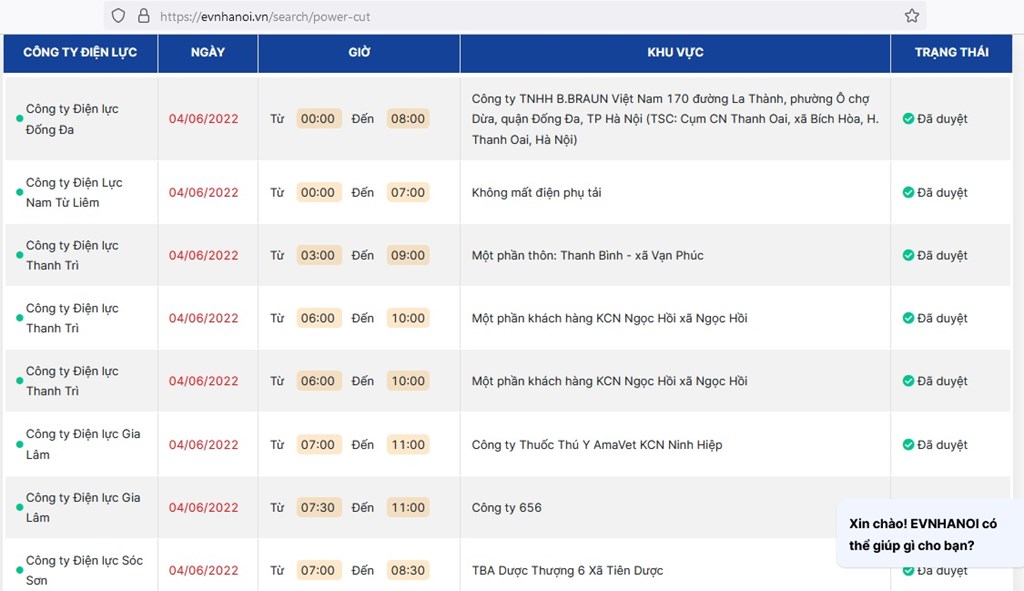Bookmark this page with the star icon
This screenshot has height=591, width=1024.
(912, 16)
